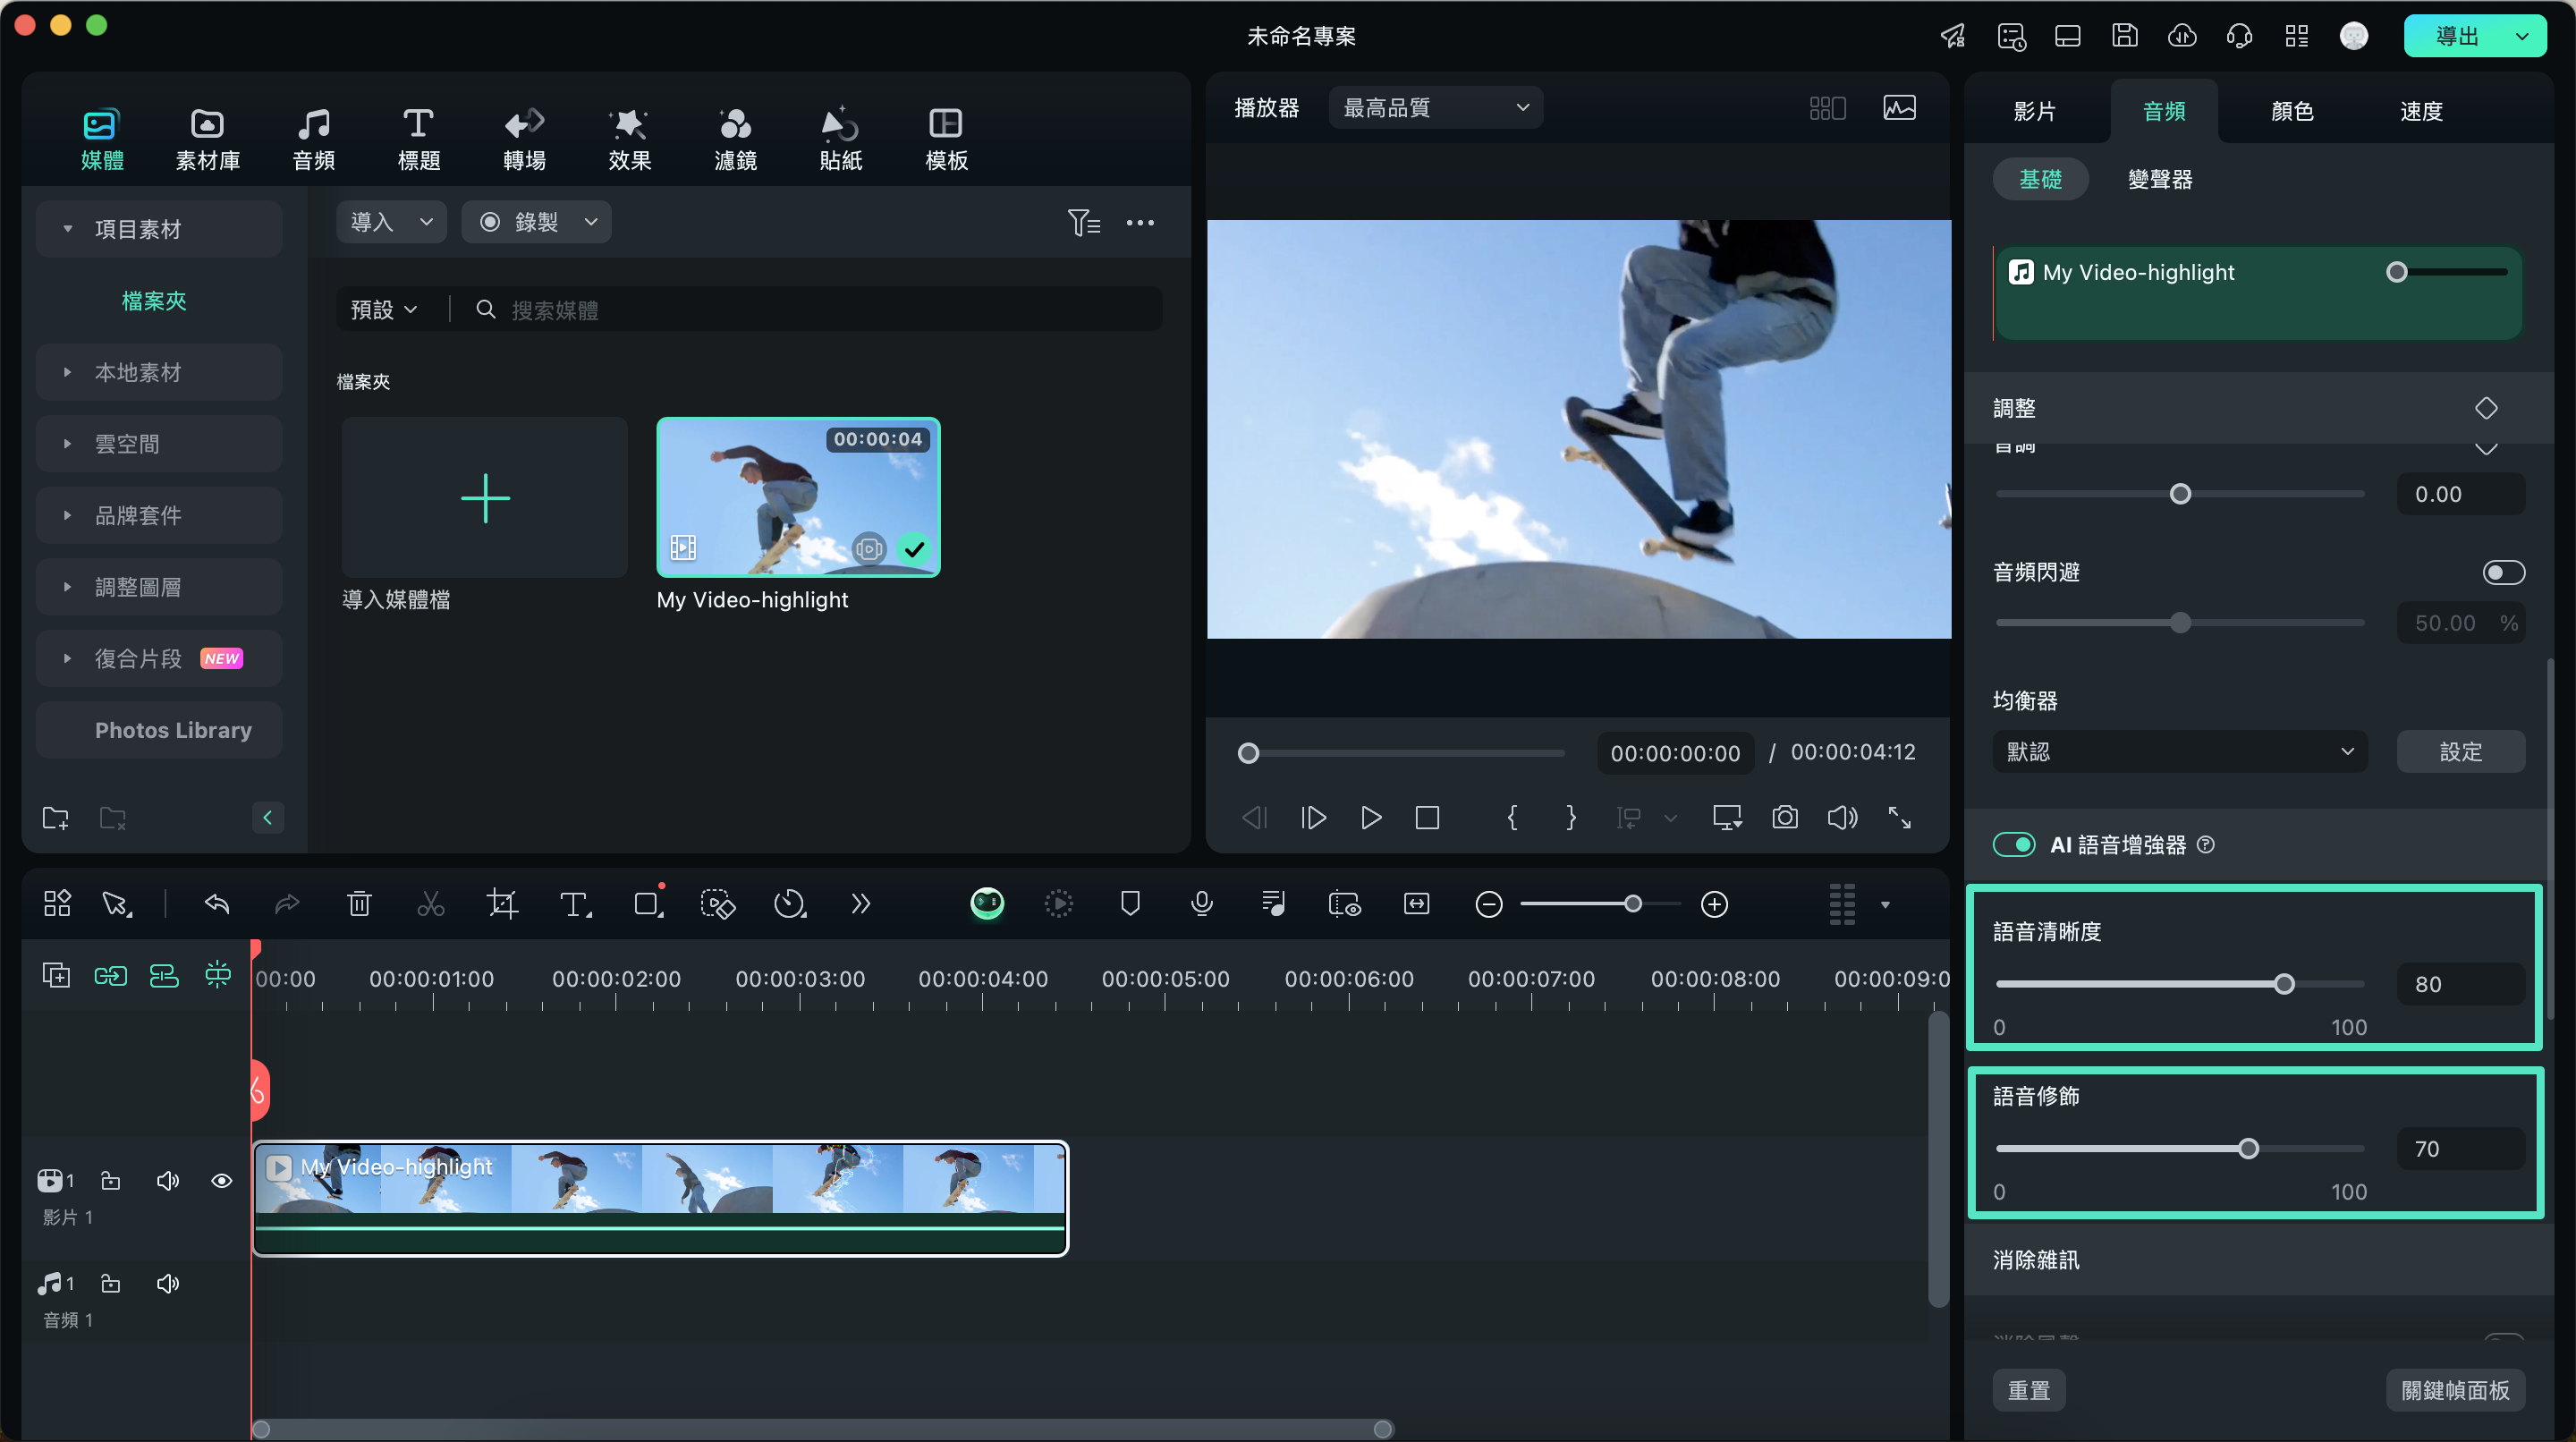2576x1442 pixels.
Task: Stop playback with the square button
Action: [x=1427, y=817]
